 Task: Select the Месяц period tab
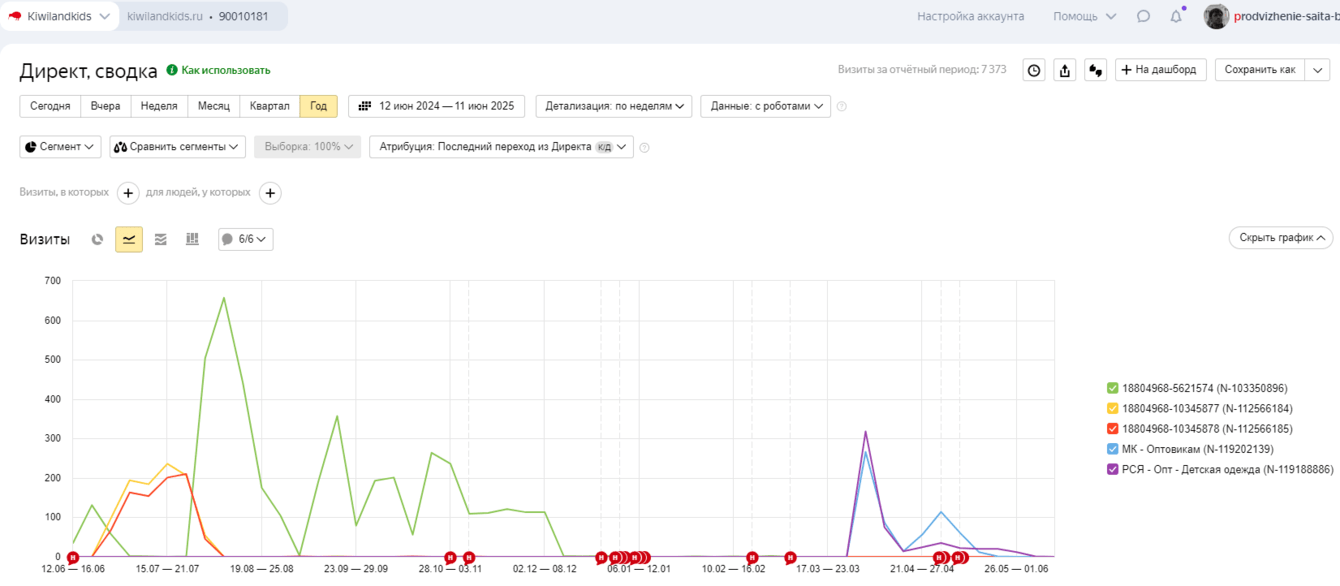[x=214, y=106]
